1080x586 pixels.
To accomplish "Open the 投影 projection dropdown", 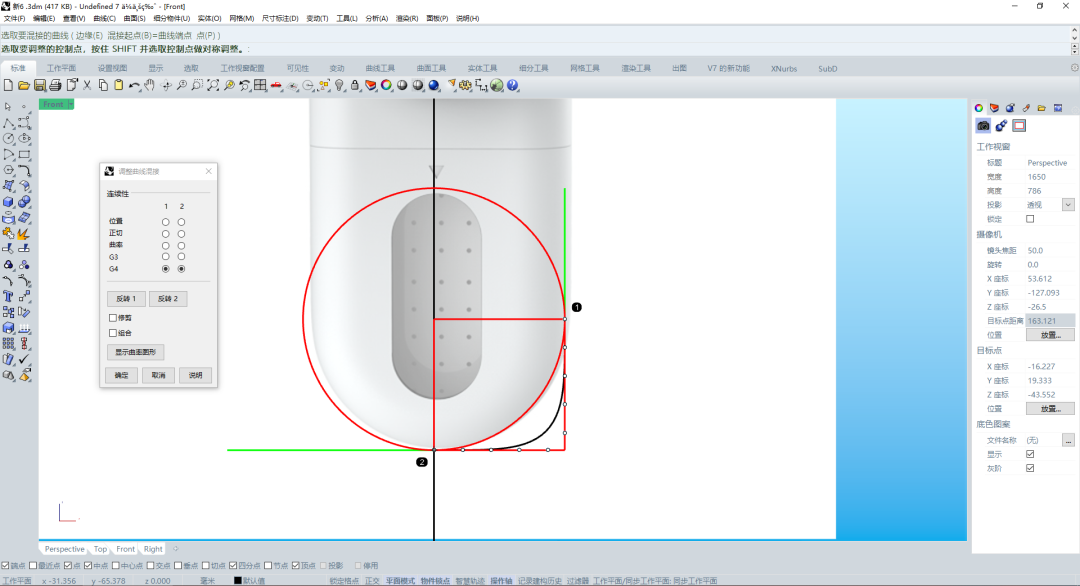I will 1067,205.
